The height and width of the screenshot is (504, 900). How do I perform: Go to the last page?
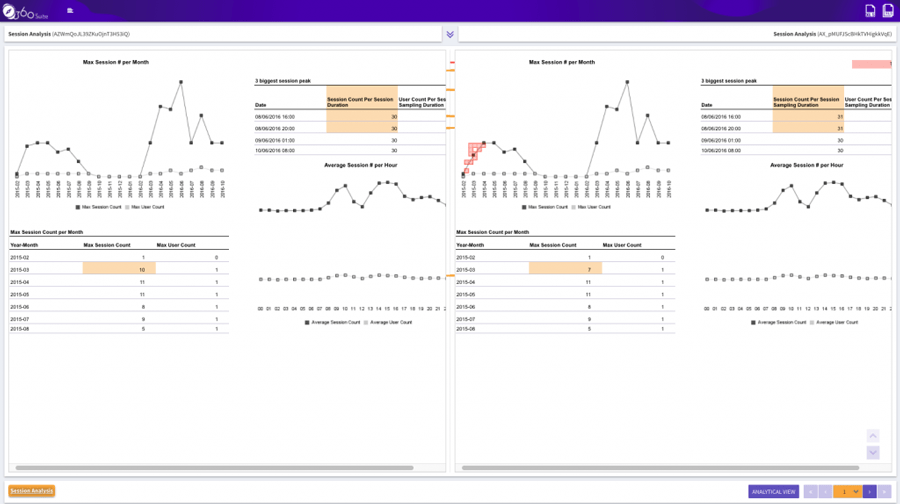(885, 491)
